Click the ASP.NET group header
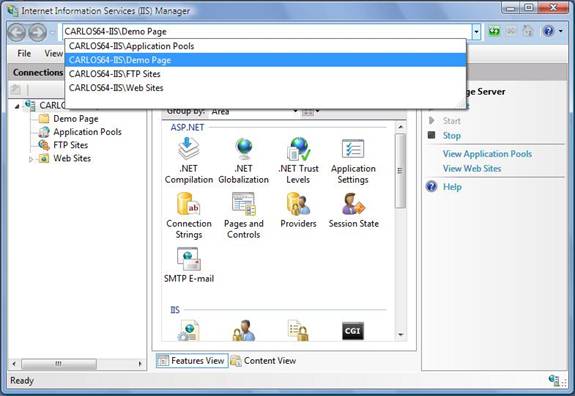Viewport: 575px width, 396px height. (x=187, y=128)
